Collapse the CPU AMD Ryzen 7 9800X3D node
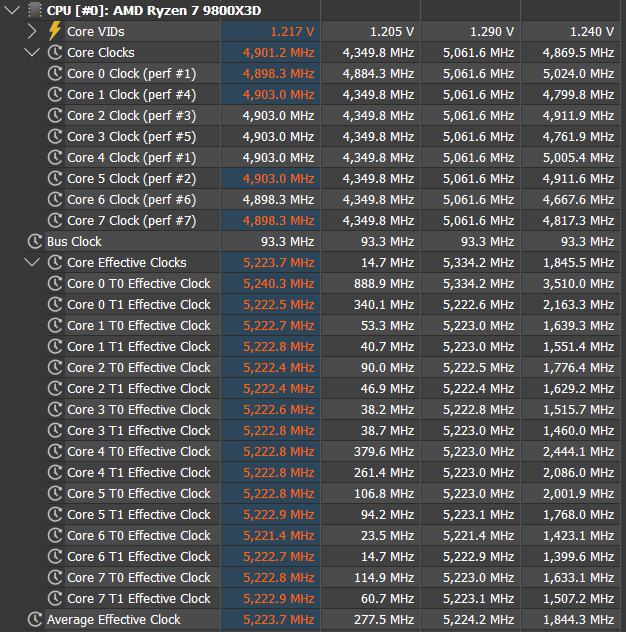This screenshot has width=626, height=632. point(12,10)
